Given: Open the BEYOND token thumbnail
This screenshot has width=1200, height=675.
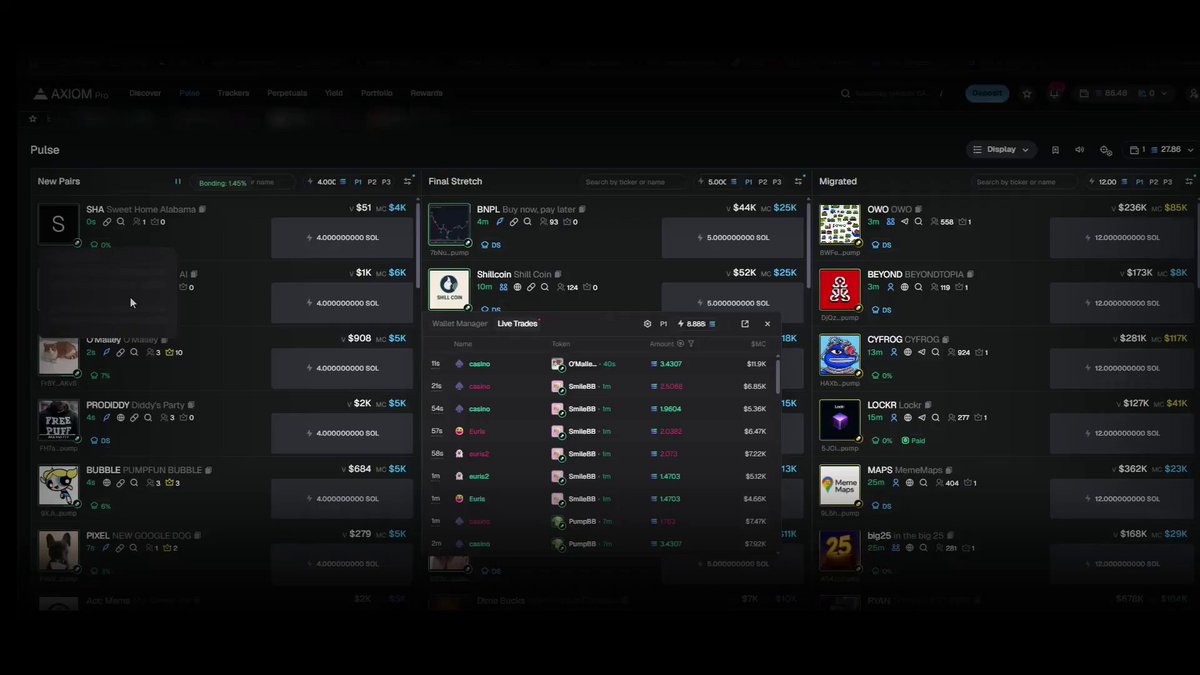Looking at the screenshot, I should point(840,290).
